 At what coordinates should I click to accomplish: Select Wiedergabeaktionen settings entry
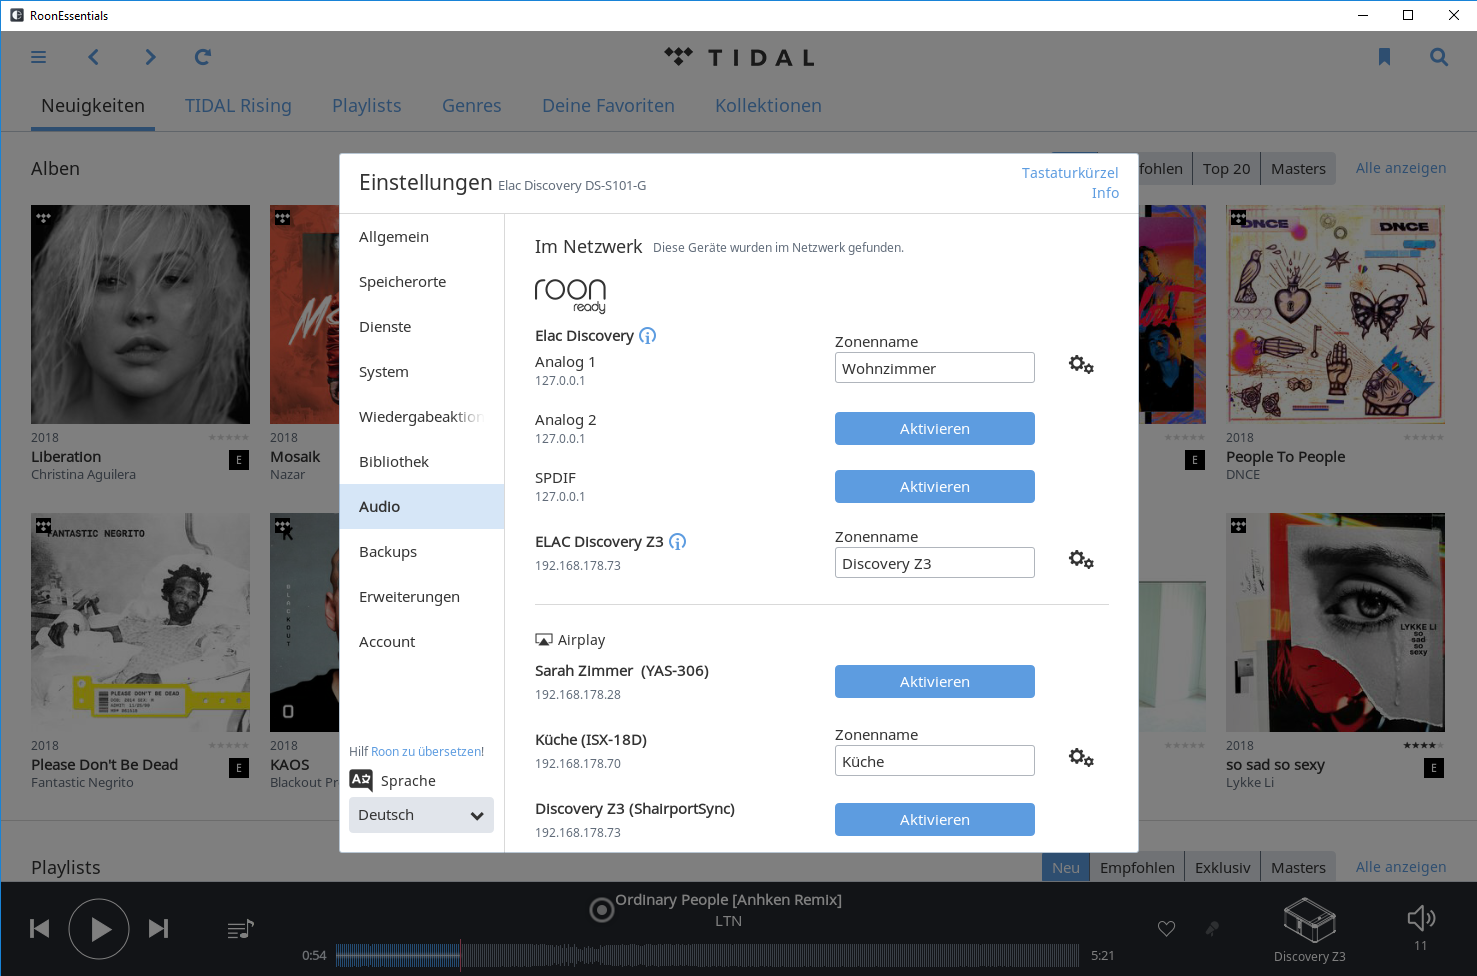(x=422, y=417)
